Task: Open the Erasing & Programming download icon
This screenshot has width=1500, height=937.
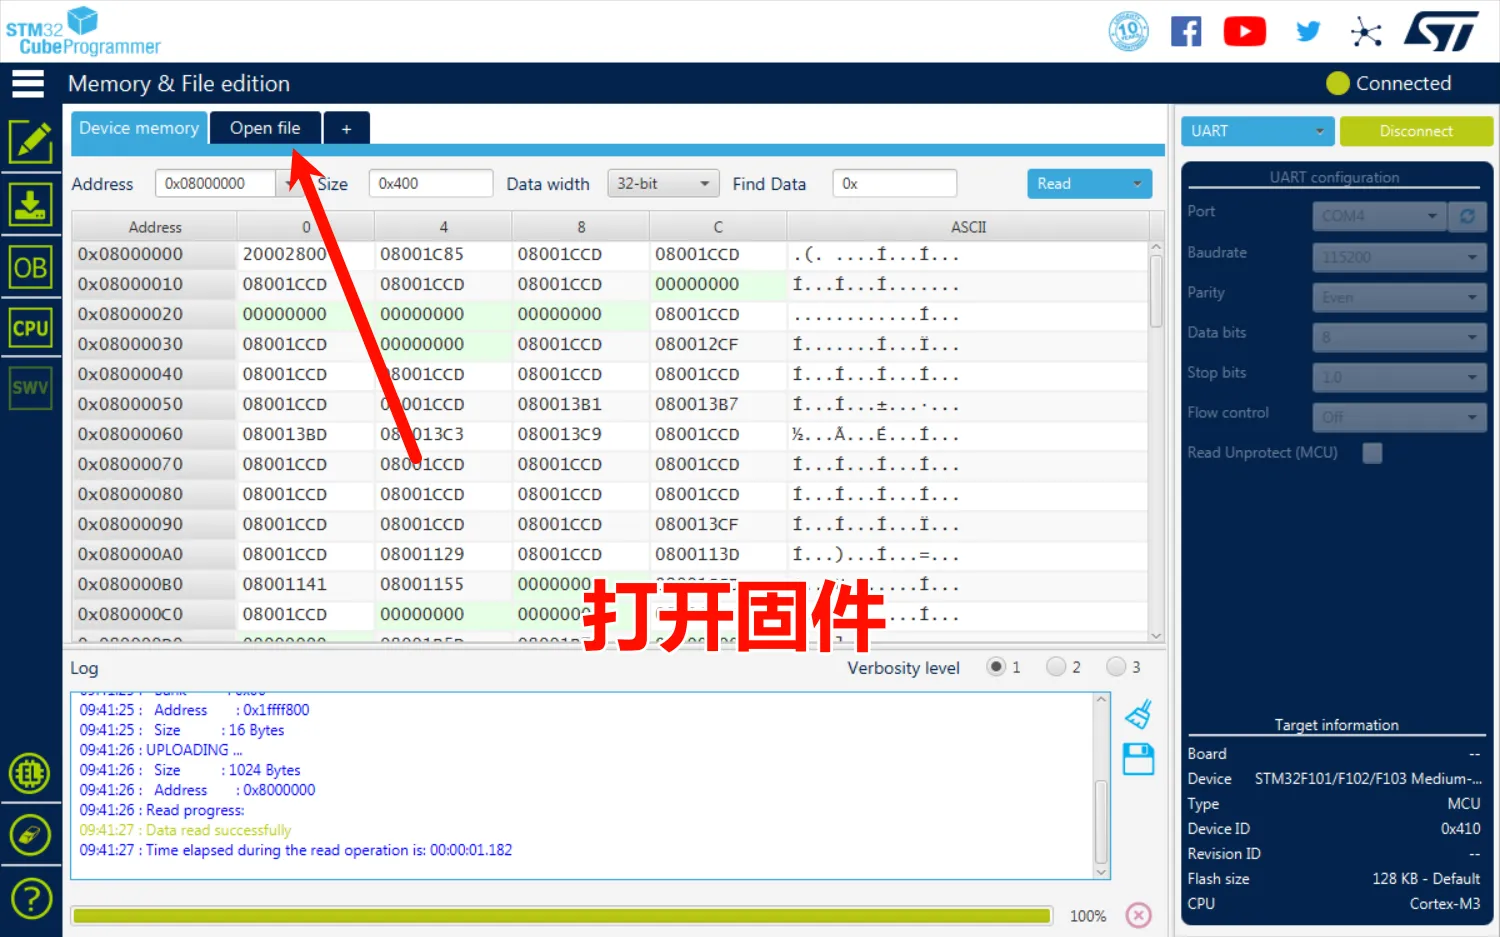Action: coord(31,205)
